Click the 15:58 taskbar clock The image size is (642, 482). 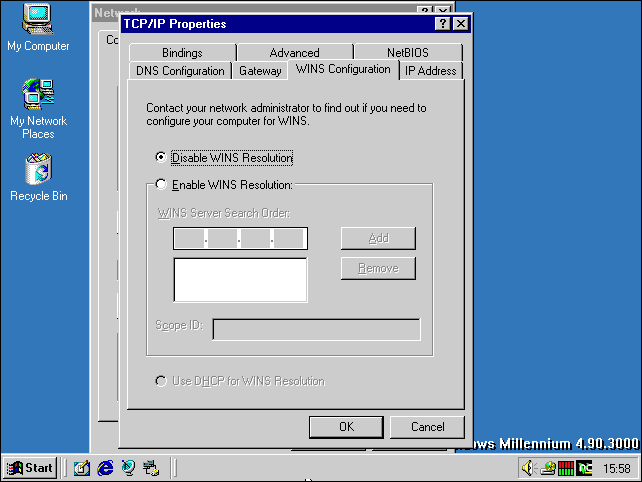point(616,468)
